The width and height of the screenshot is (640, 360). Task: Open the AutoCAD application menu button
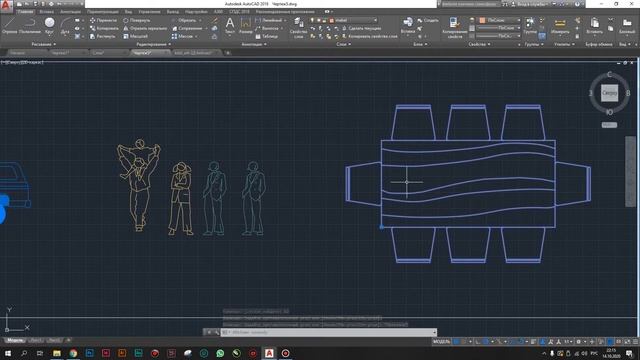[x=6, y=6]
